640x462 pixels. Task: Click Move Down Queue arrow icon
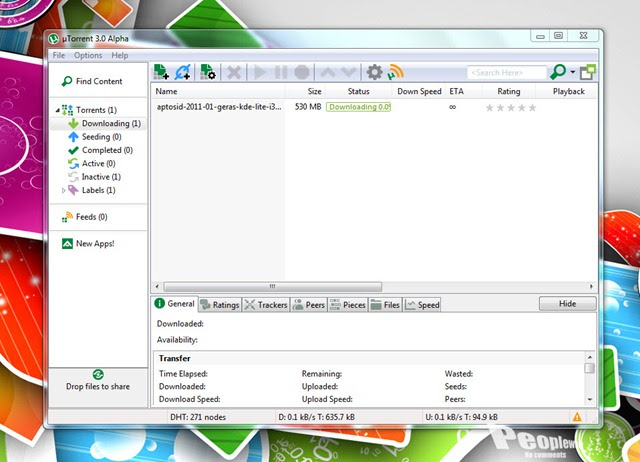[349, 73]
